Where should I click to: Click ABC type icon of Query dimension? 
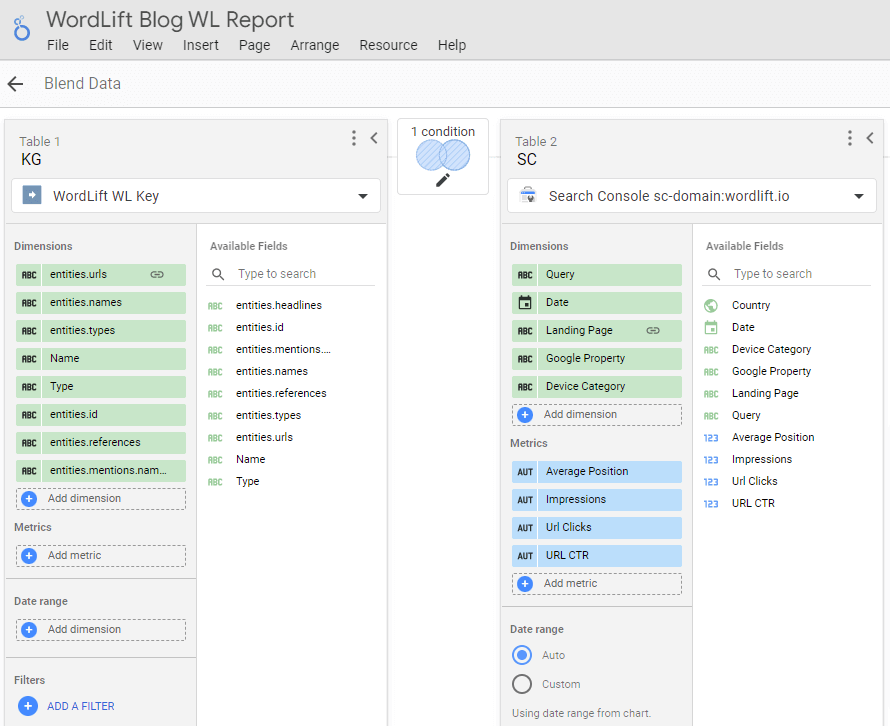pos(525,275)
